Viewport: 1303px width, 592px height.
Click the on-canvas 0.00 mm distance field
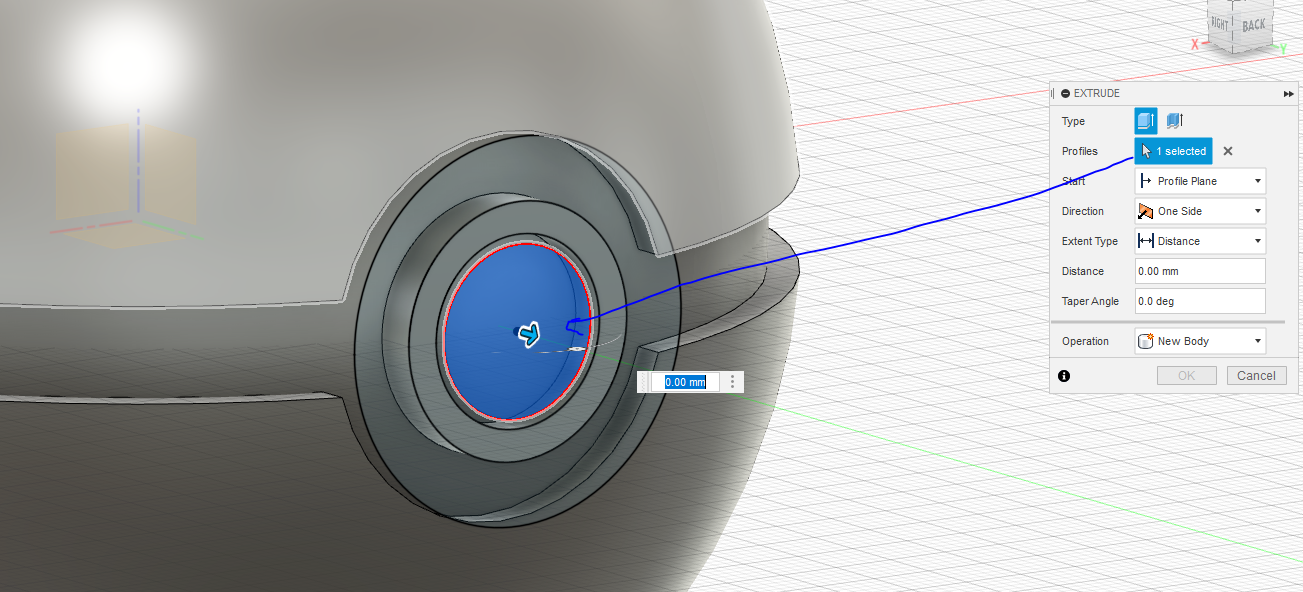pyautogui.click(x=685, y=382)
